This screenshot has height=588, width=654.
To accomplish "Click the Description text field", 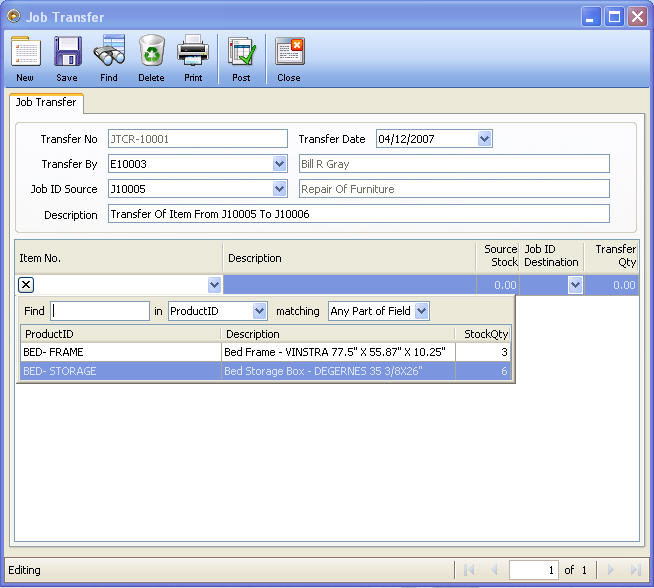I will 359,214.
